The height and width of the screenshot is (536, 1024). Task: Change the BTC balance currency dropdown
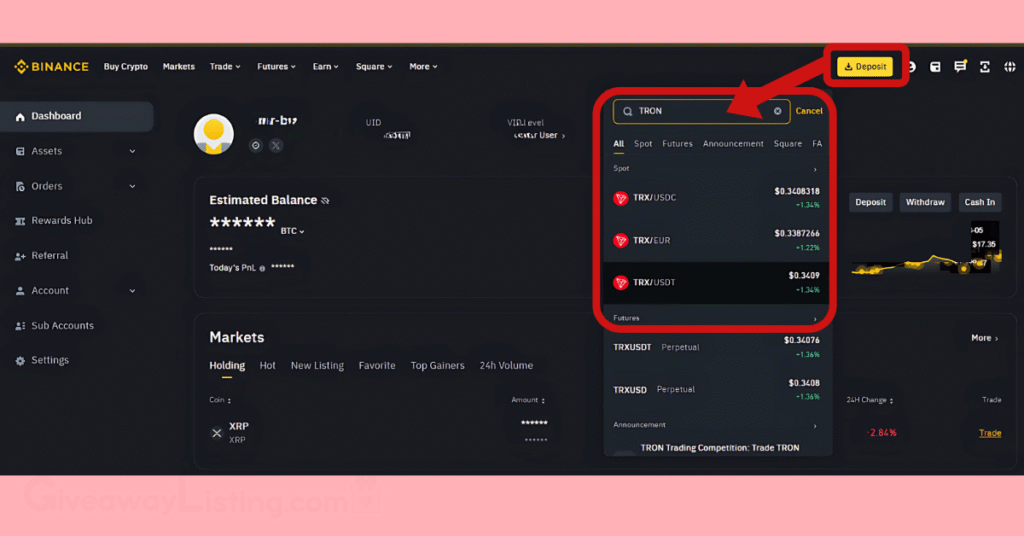pyautogui.click(x=293, y=231)
